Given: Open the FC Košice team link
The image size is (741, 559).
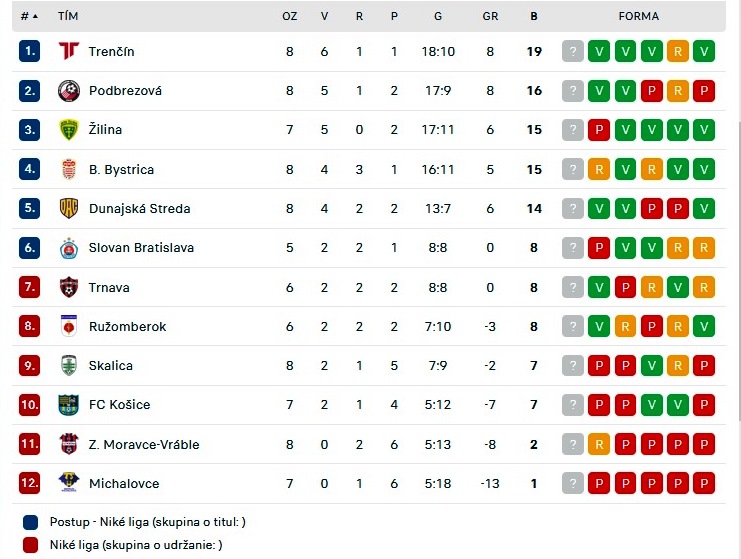Looking at the screenshot, I should [x=119, y=405].
